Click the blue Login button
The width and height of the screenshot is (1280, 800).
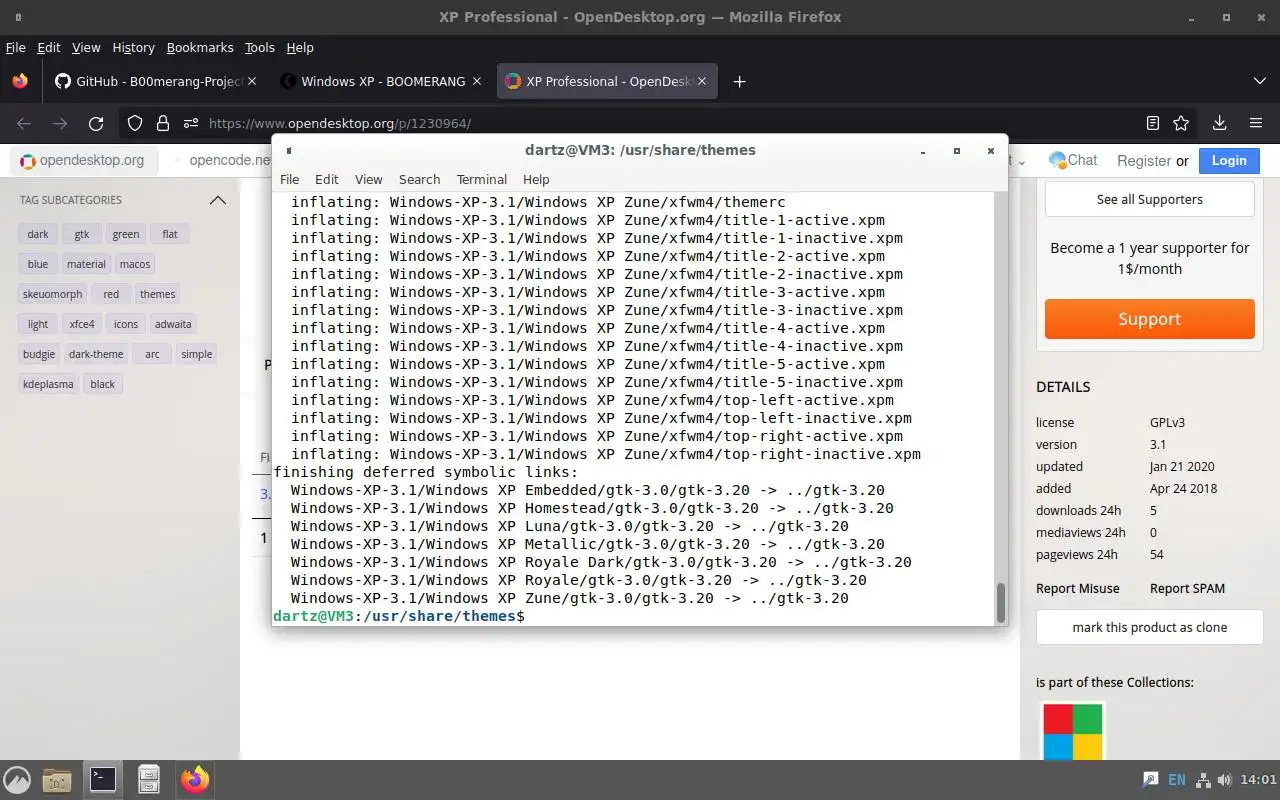[x=1229, y=160]
